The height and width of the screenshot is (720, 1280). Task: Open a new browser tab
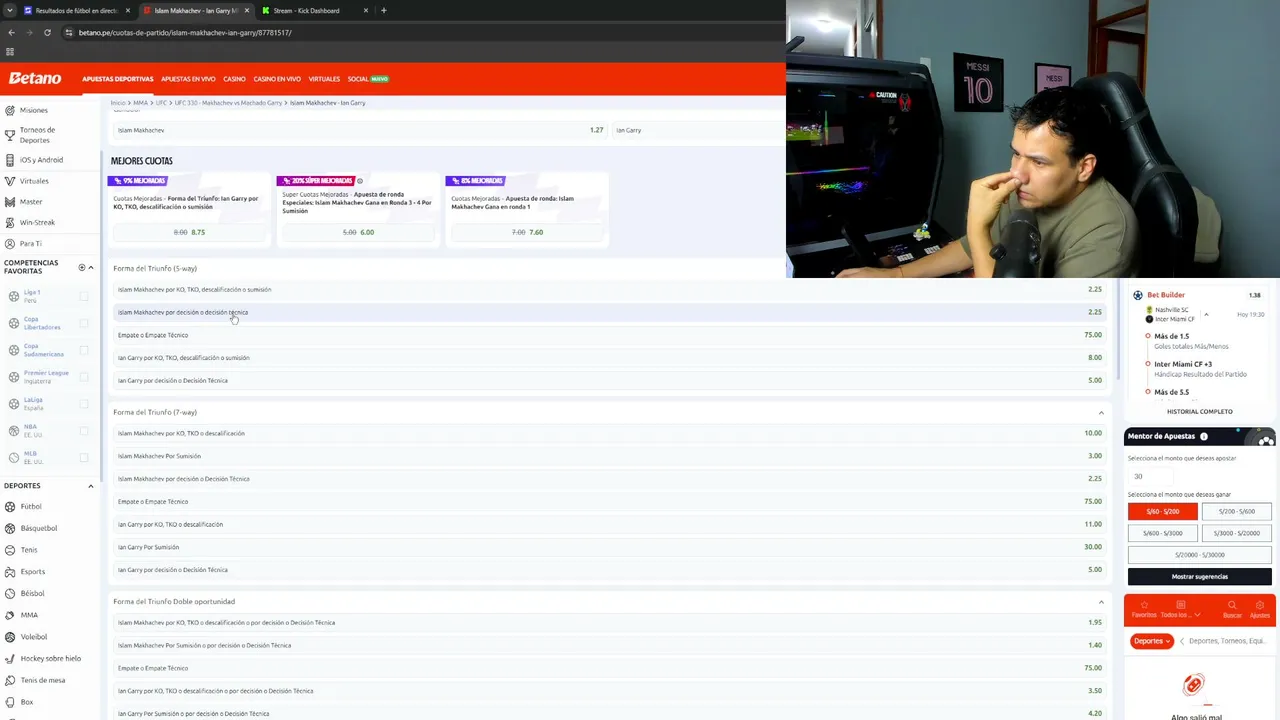coord(384,10)
